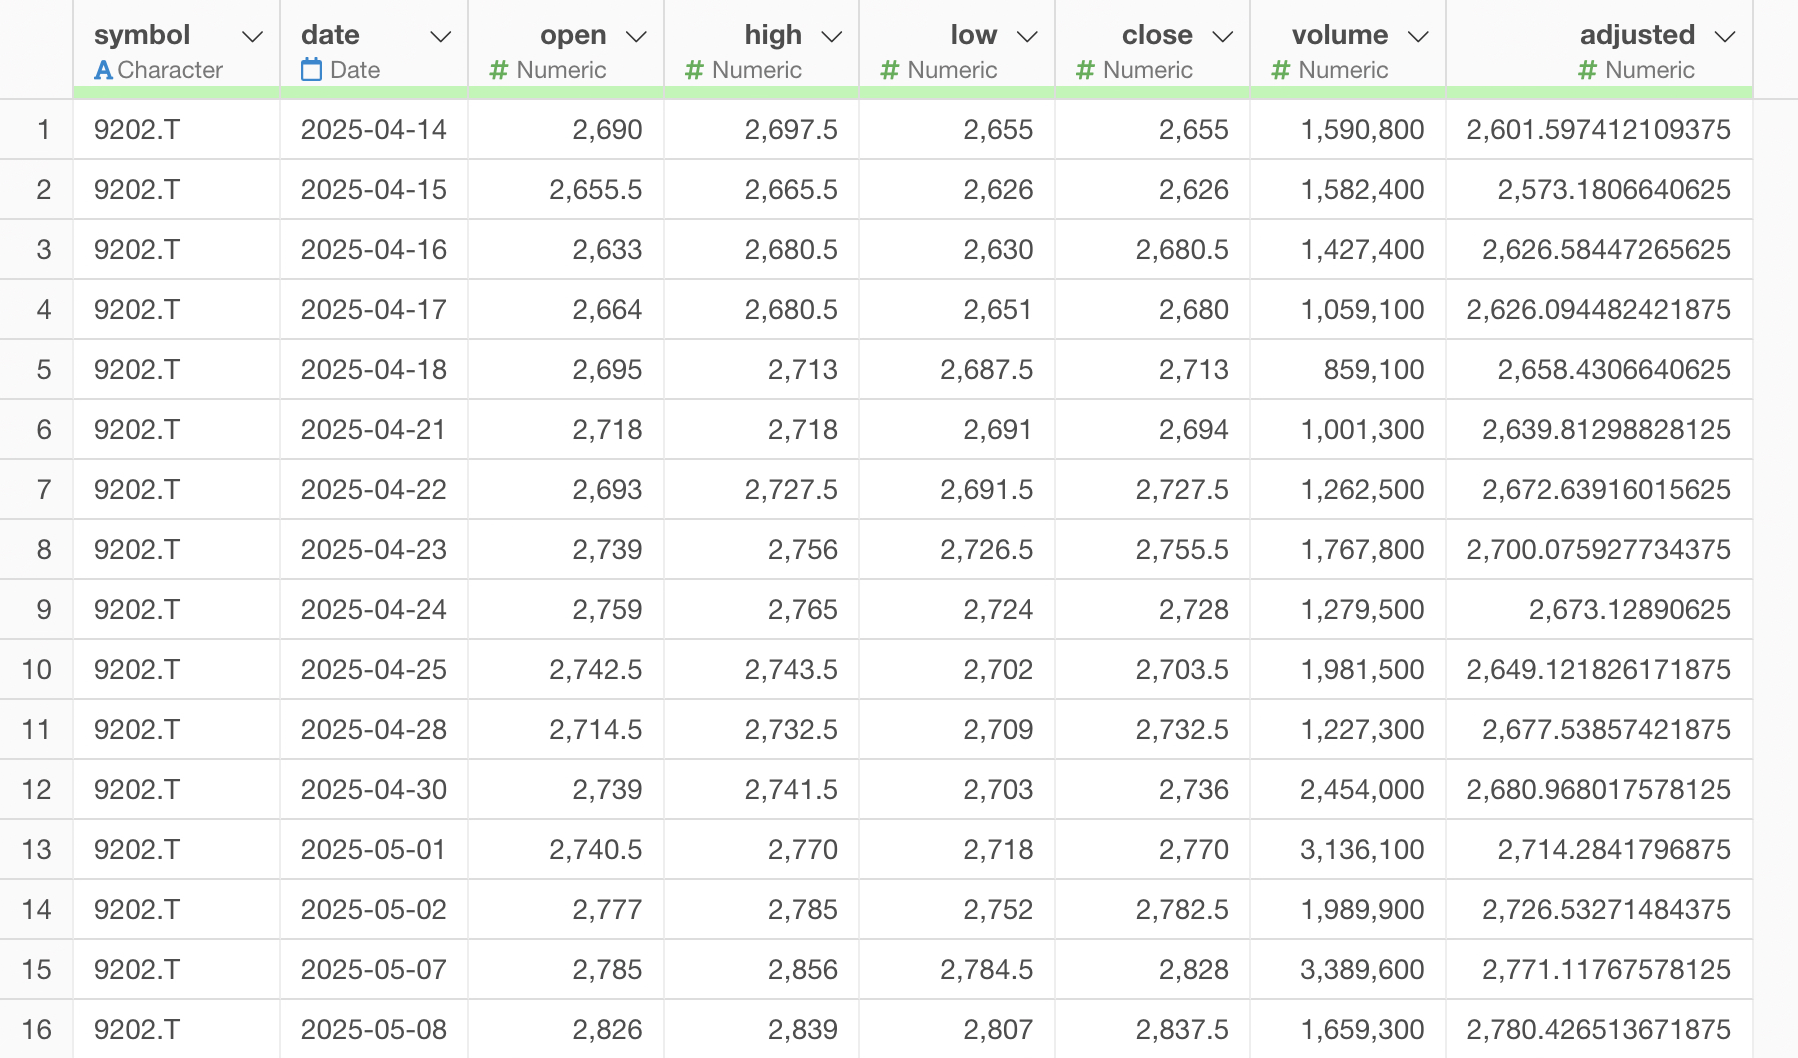Click the Numeric hash icon under open
1798x1058 pixels.
coord(499,70)
